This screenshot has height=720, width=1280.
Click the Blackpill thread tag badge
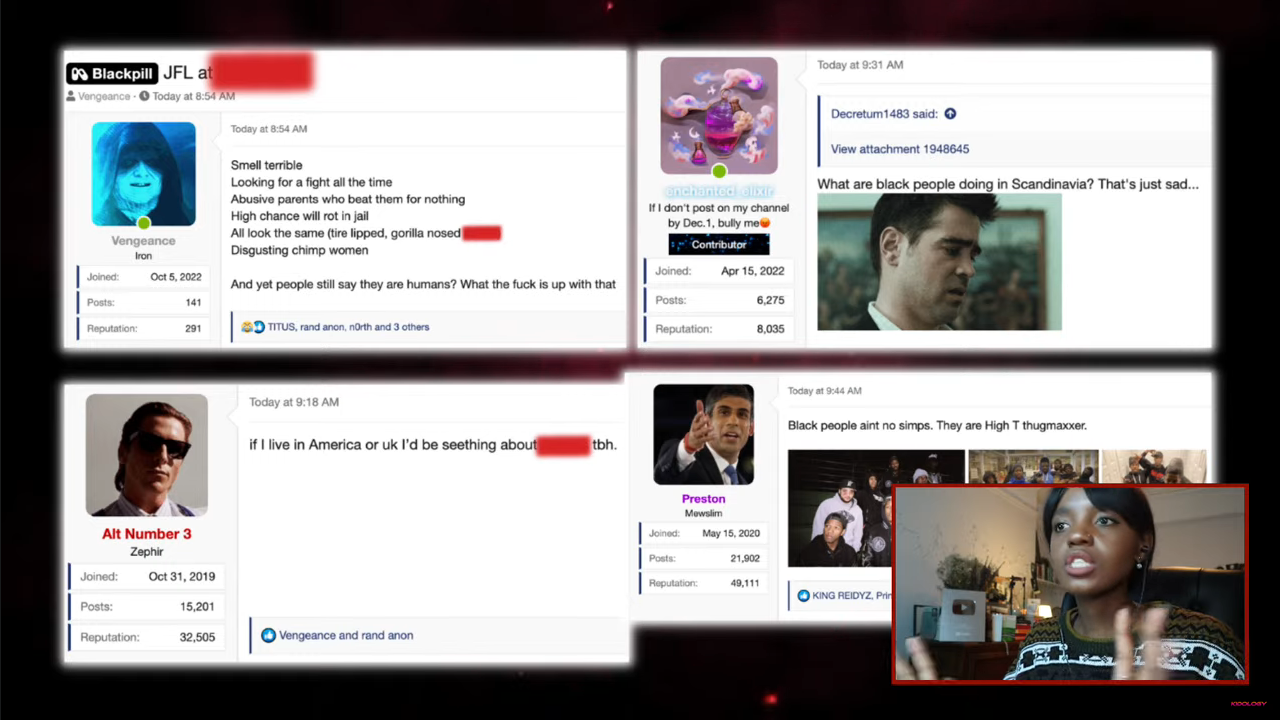coord(112,73)
